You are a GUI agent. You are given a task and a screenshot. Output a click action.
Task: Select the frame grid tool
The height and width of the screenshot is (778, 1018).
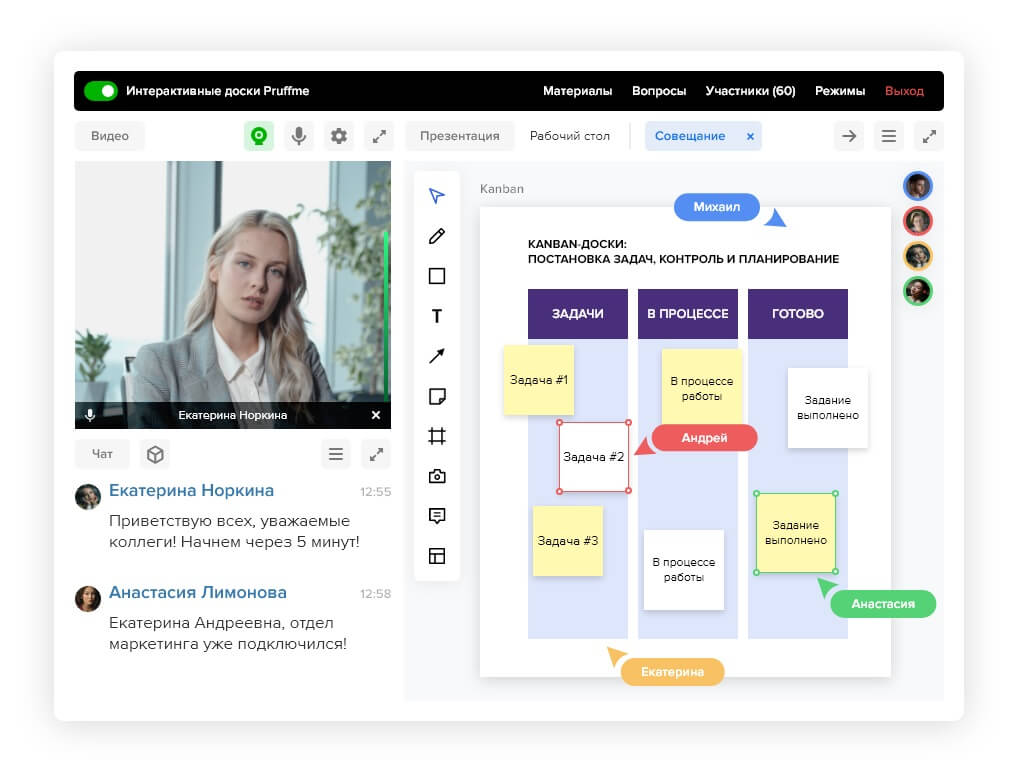[437, 436]
